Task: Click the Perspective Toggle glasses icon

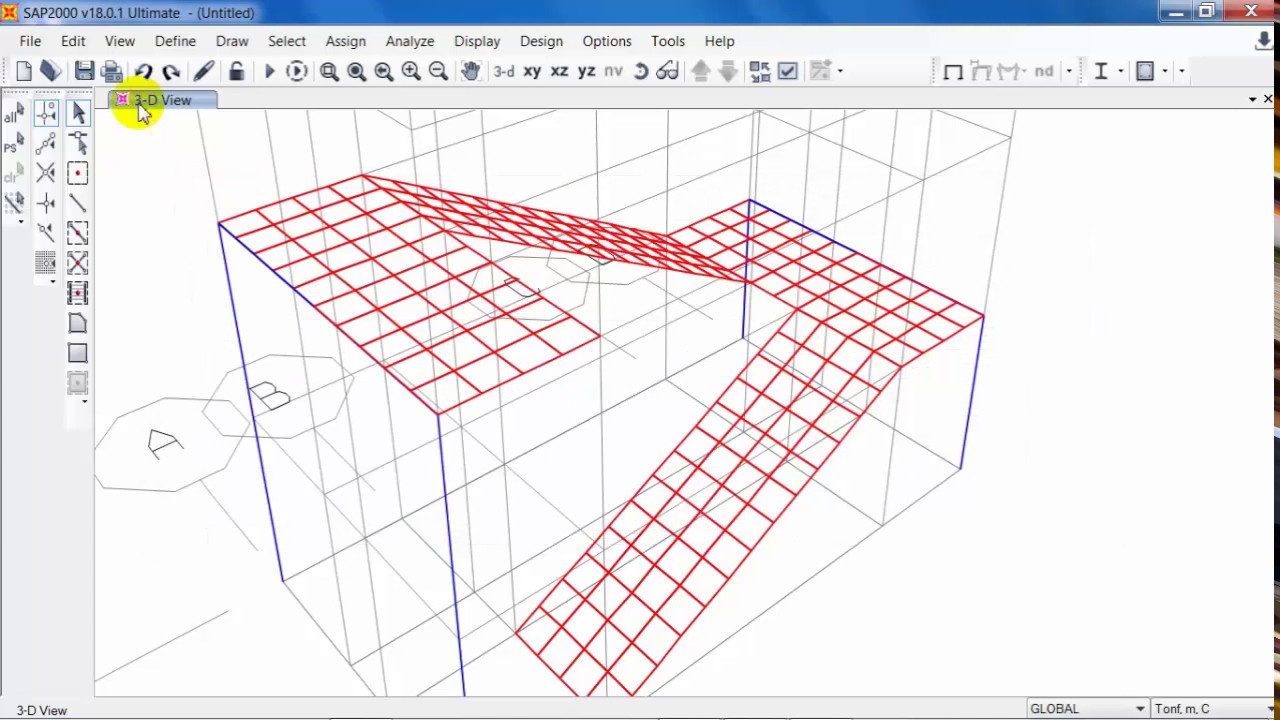Action: (x=668, y=71)
